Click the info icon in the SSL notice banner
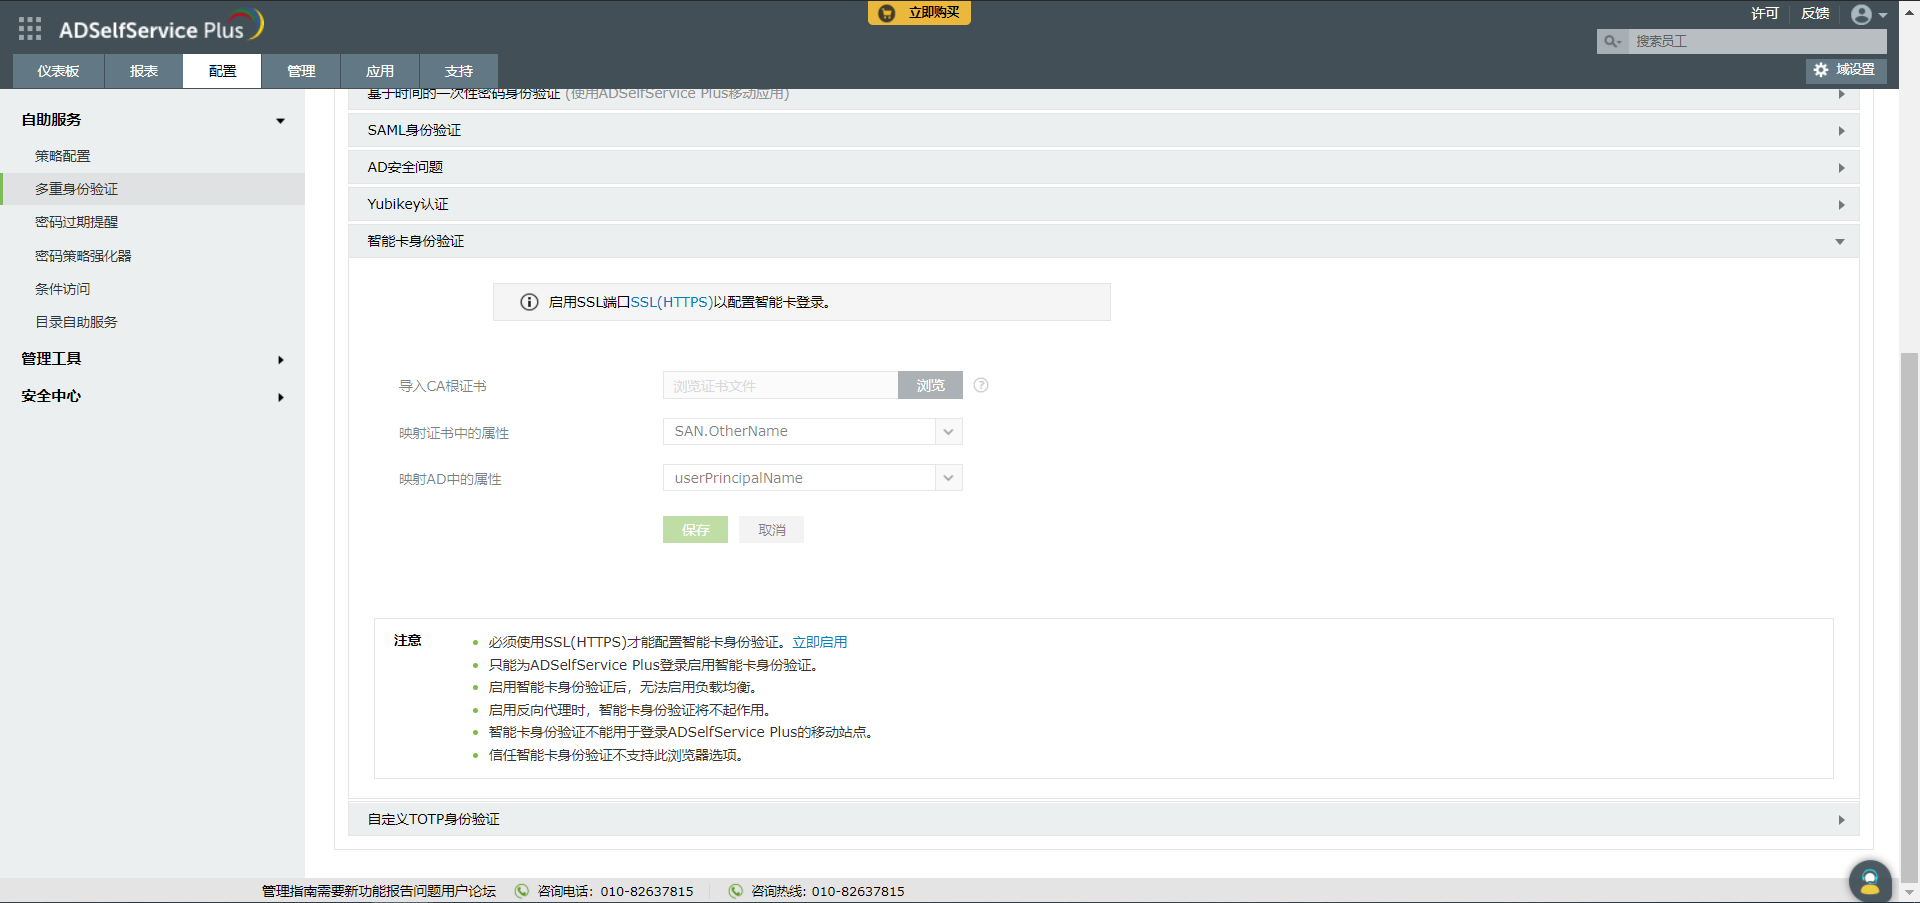 coord(529,302)
